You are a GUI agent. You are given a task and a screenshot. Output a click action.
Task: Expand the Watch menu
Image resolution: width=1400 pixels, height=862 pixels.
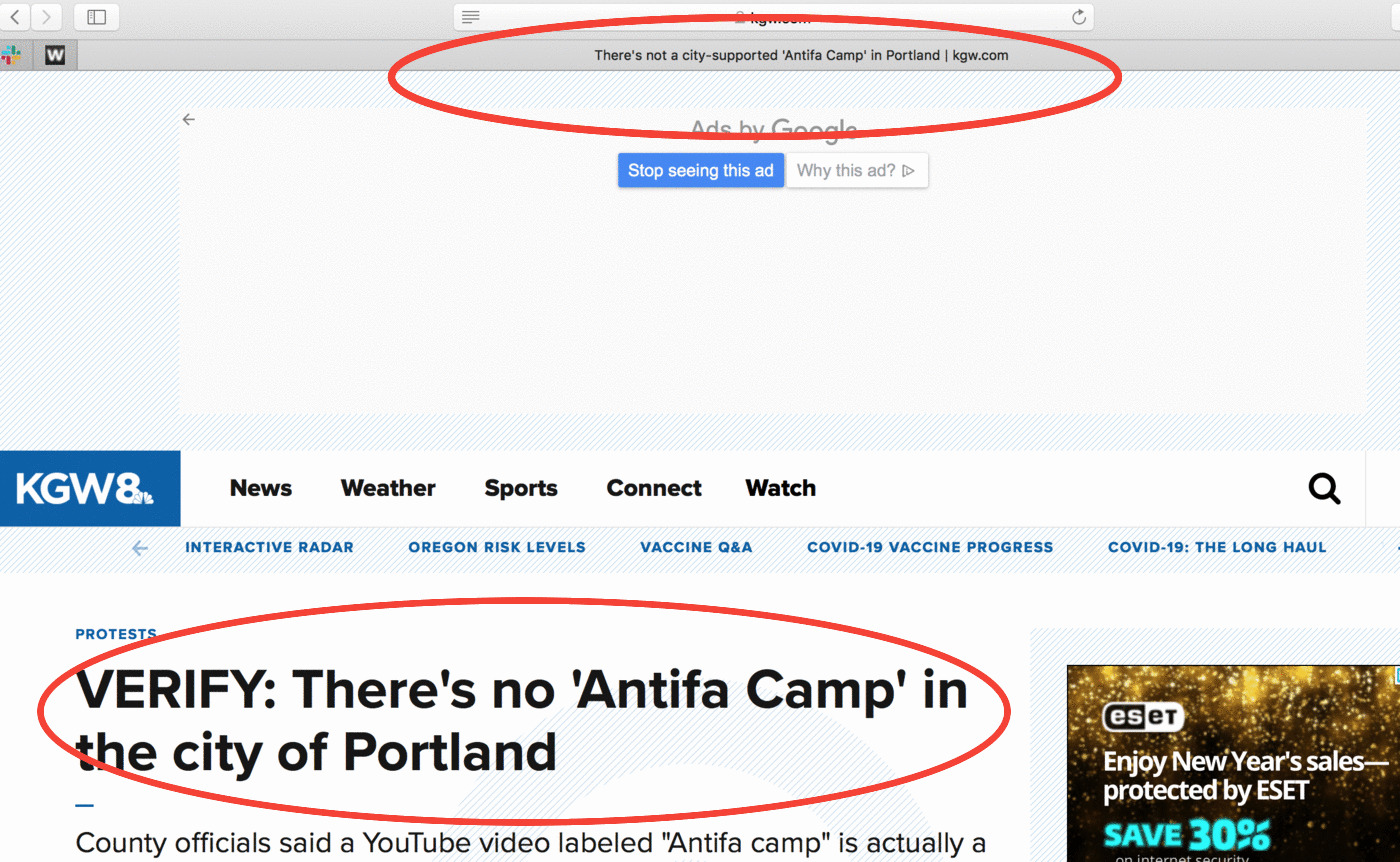tap(781, 488)
